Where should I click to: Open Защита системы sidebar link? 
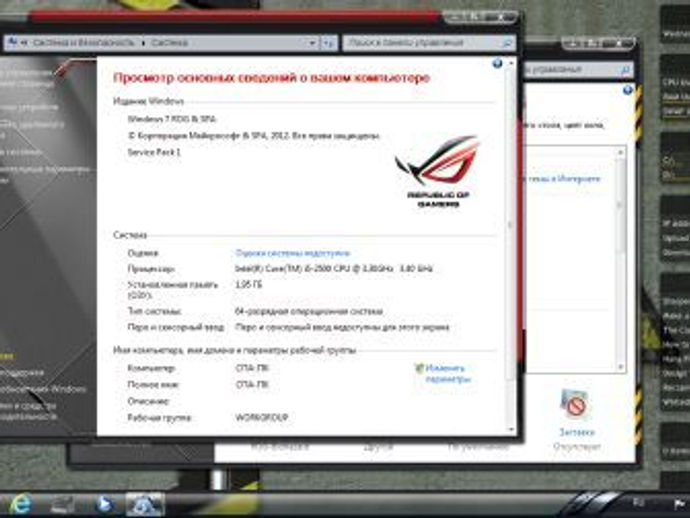tap(21, 152)
